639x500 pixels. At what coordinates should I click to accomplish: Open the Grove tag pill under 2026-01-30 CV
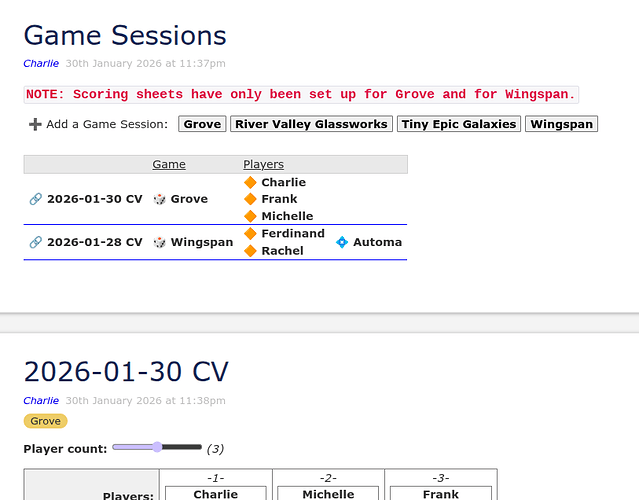45,421
